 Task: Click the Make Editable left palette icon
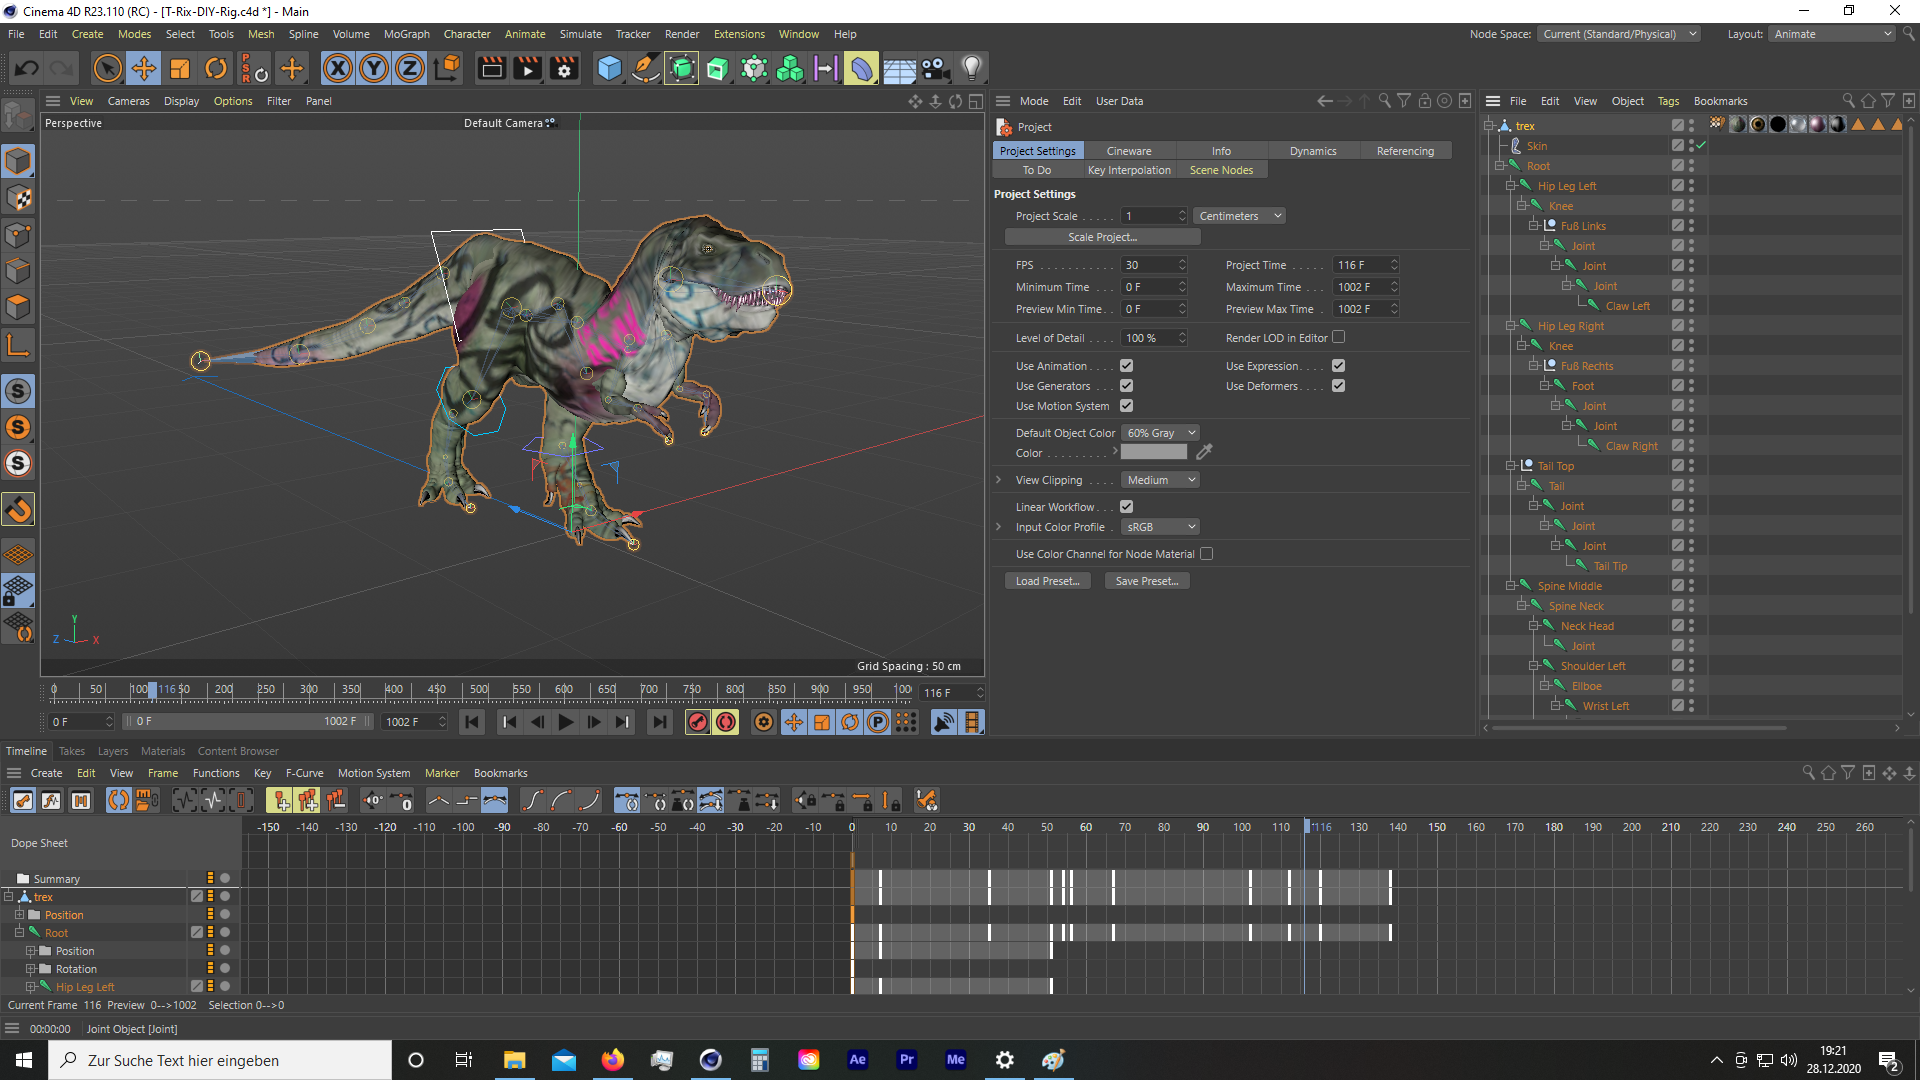click(18, 117)
